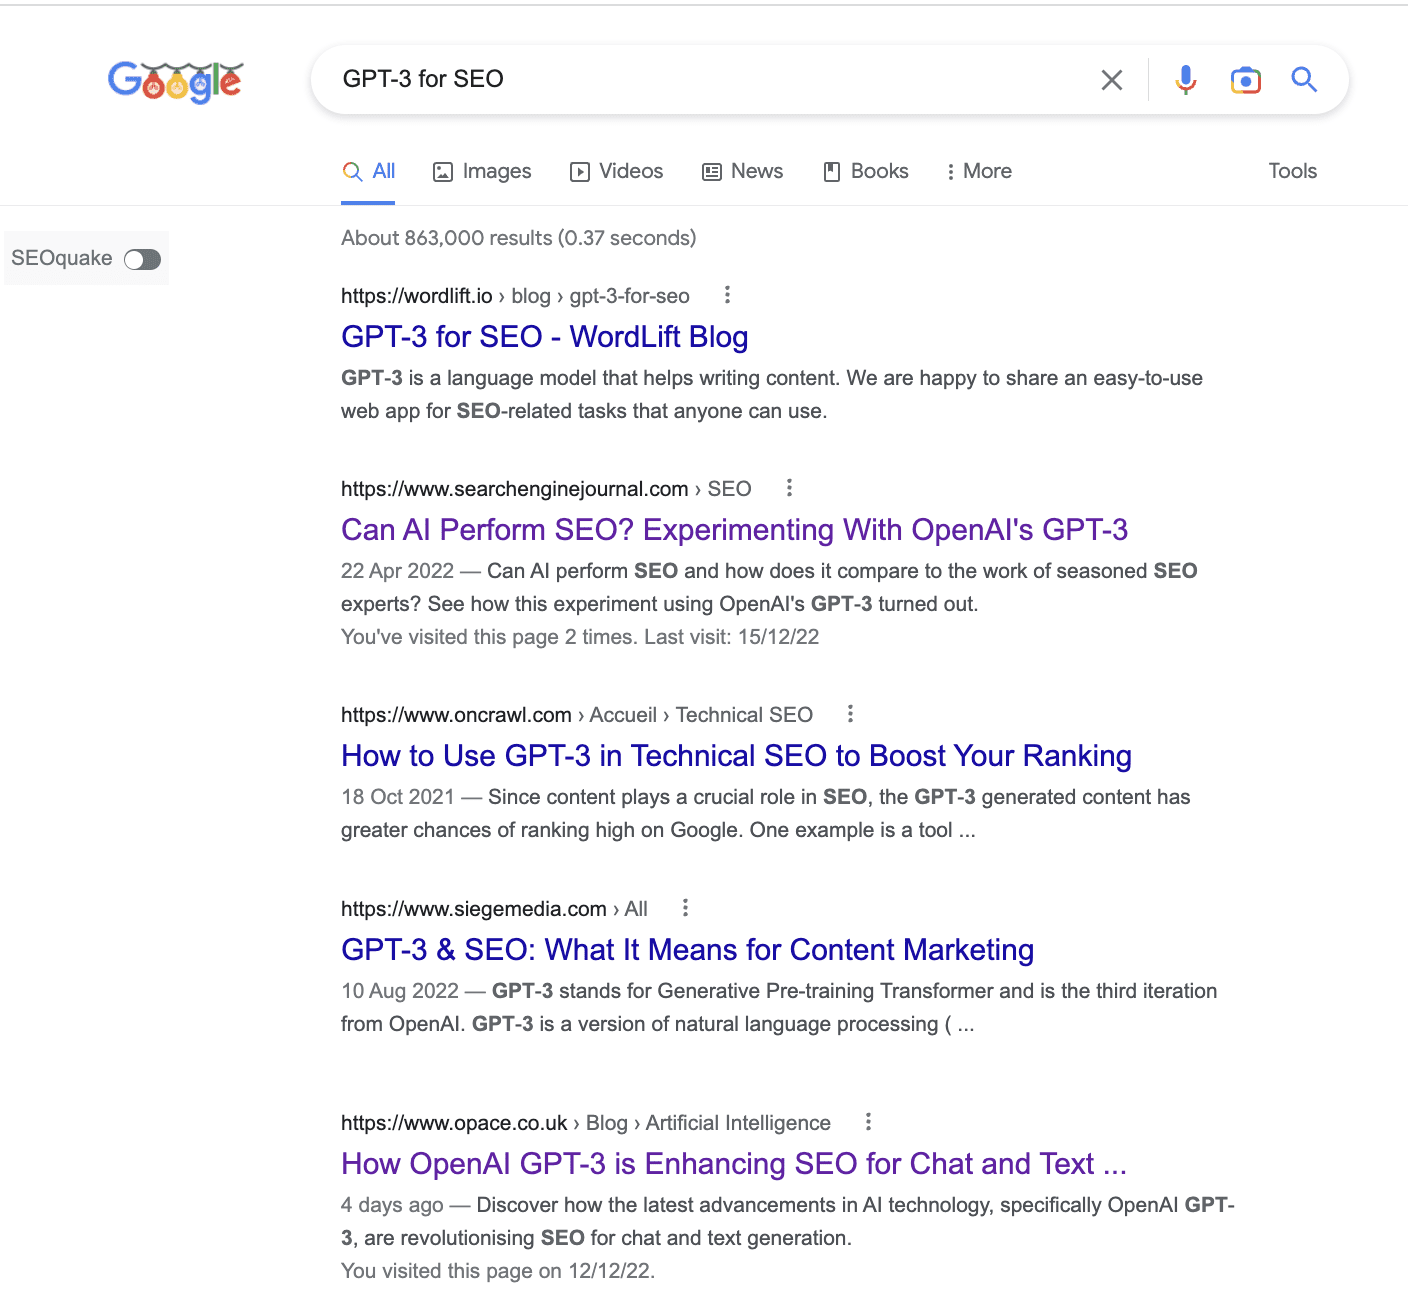
Task: Open 'Can AI Perform SEO?' article link
Action: (733, 529)
